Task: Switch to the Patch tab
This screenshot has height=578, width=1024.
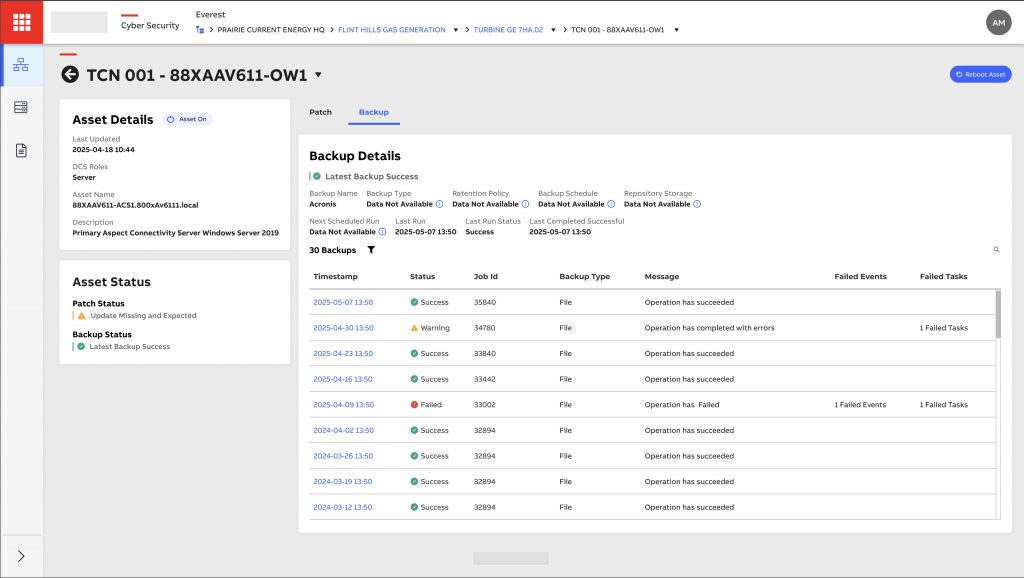Action: 320,112
